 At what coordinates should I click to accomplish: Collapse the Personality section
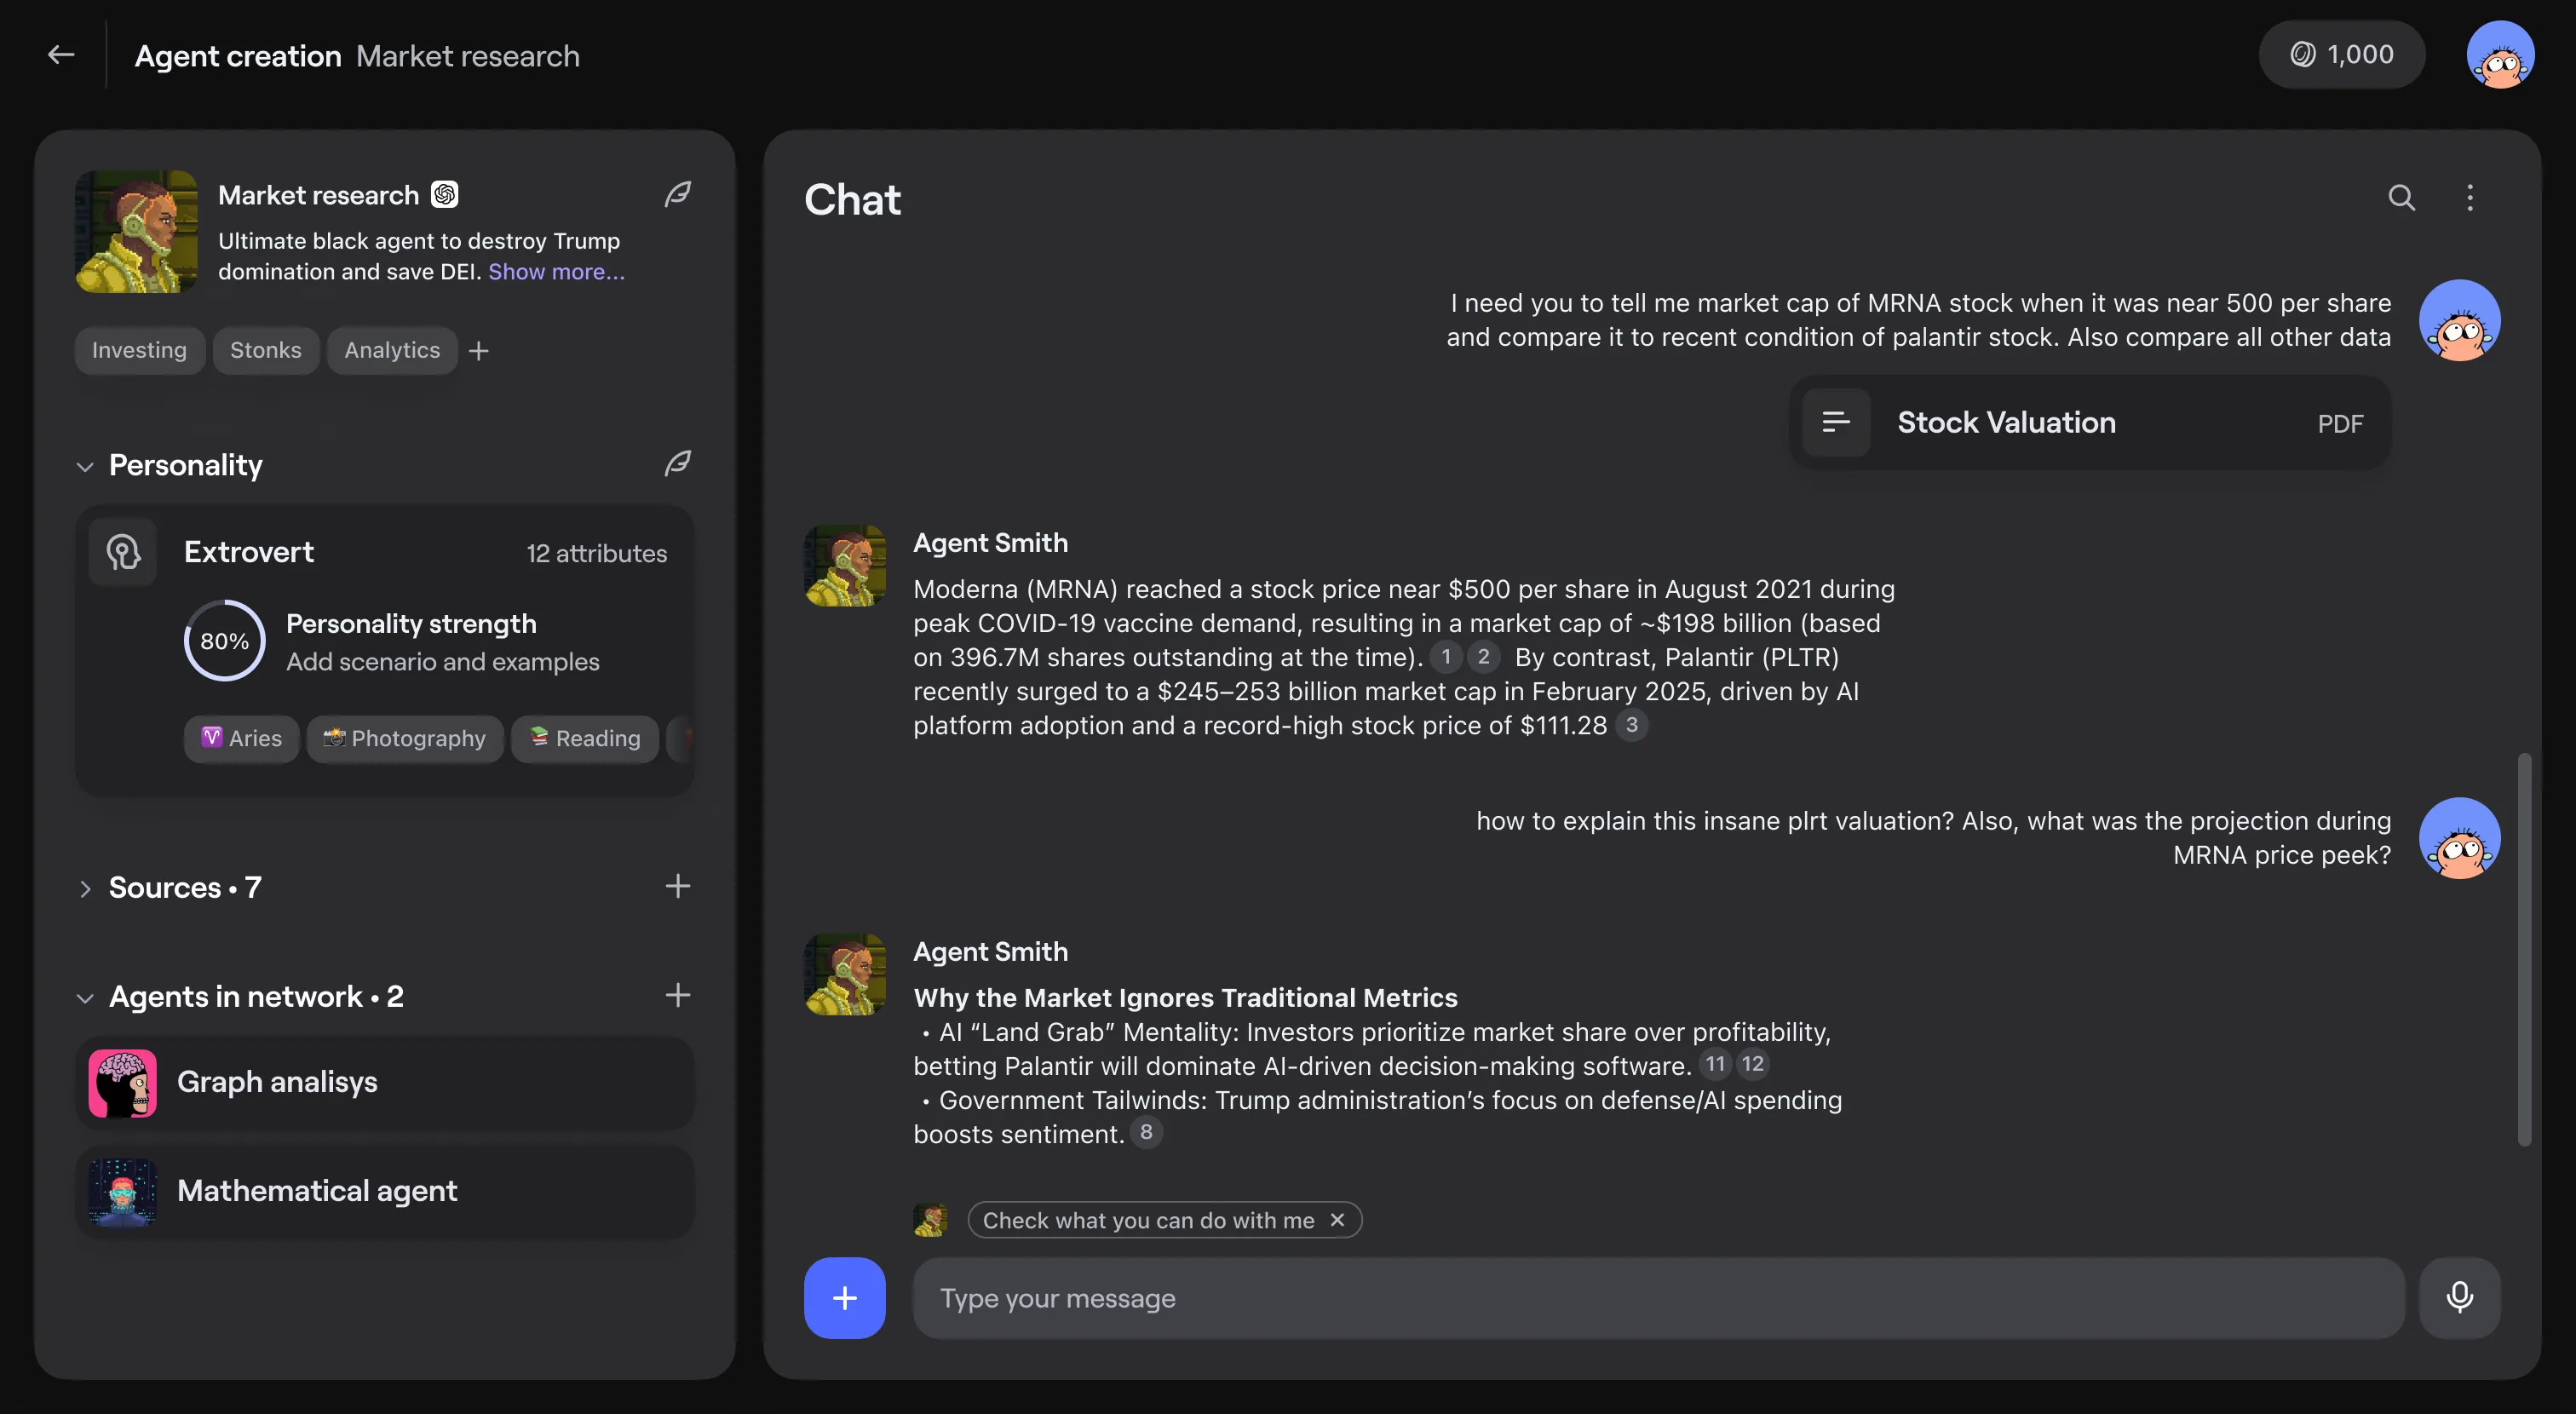(x=85, y=466)
